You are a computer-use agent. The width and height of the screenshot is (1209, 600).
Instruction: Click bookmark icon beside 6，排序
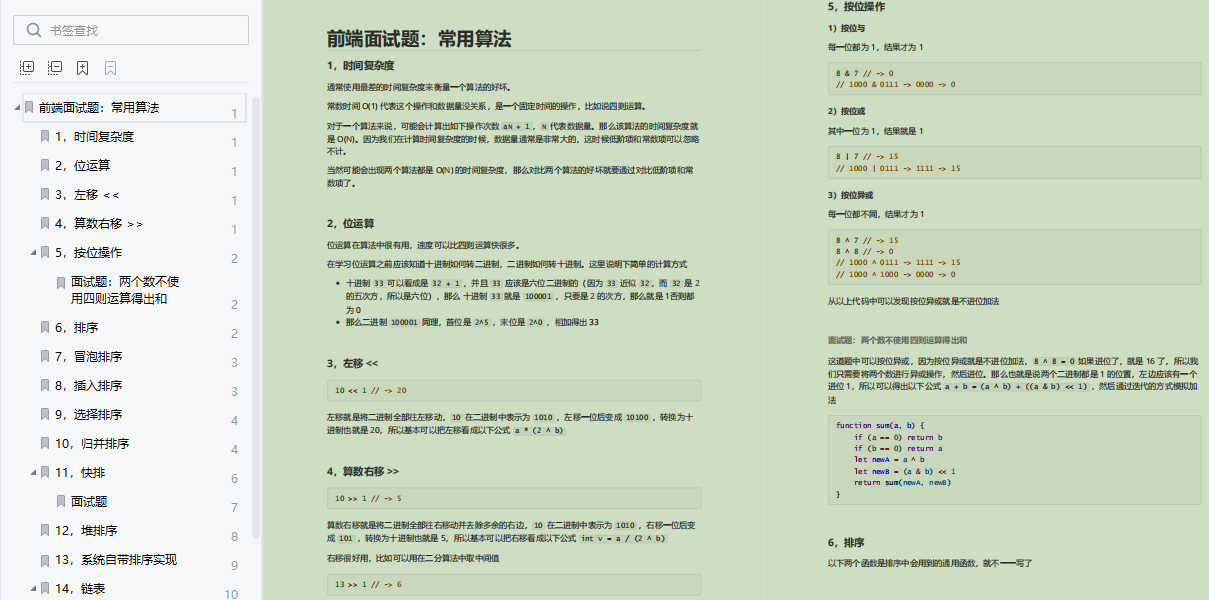click(45, 328)
